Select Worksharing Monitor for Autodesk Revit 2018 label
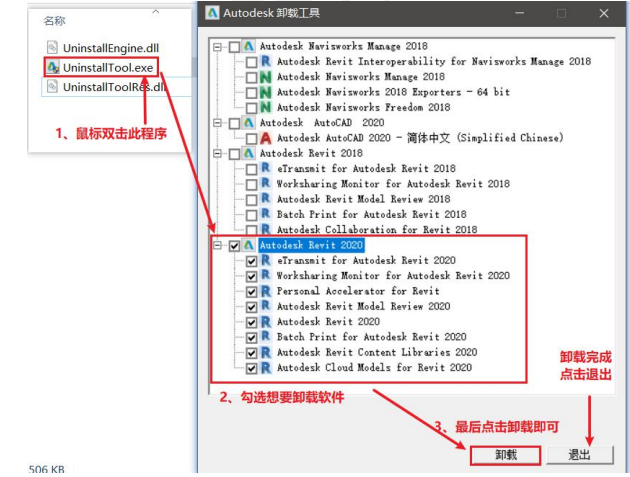Image resolution: width=630 pixels, height=477 pixels. [x=393, y=184]
